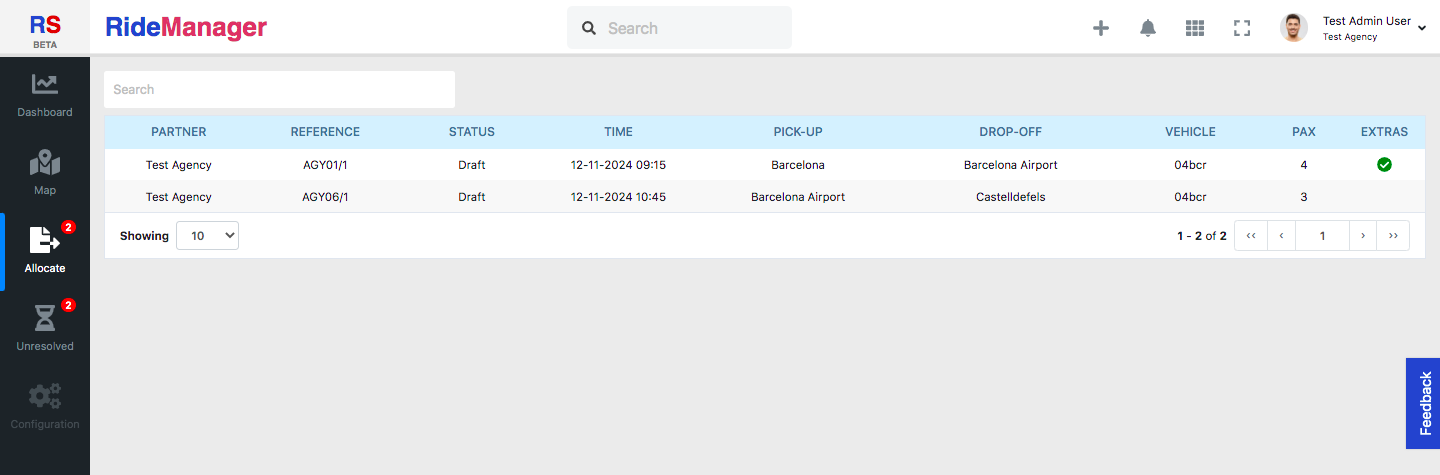This screenshot has height=475, width=1440.
Task: Focus the top header Search box
Action: point(679,28)
